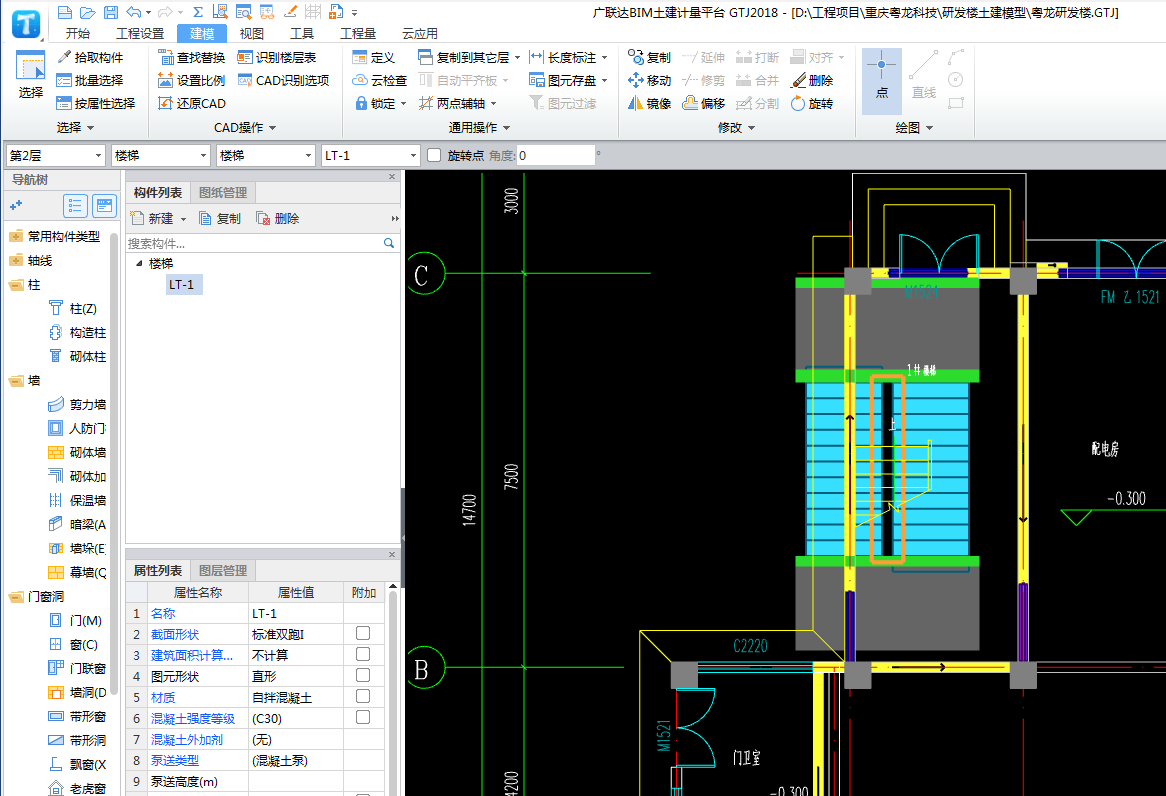This screenshot has width=1166, height=796.
Task: Click 复制 in component list toolbar
Action: point(220,219)
